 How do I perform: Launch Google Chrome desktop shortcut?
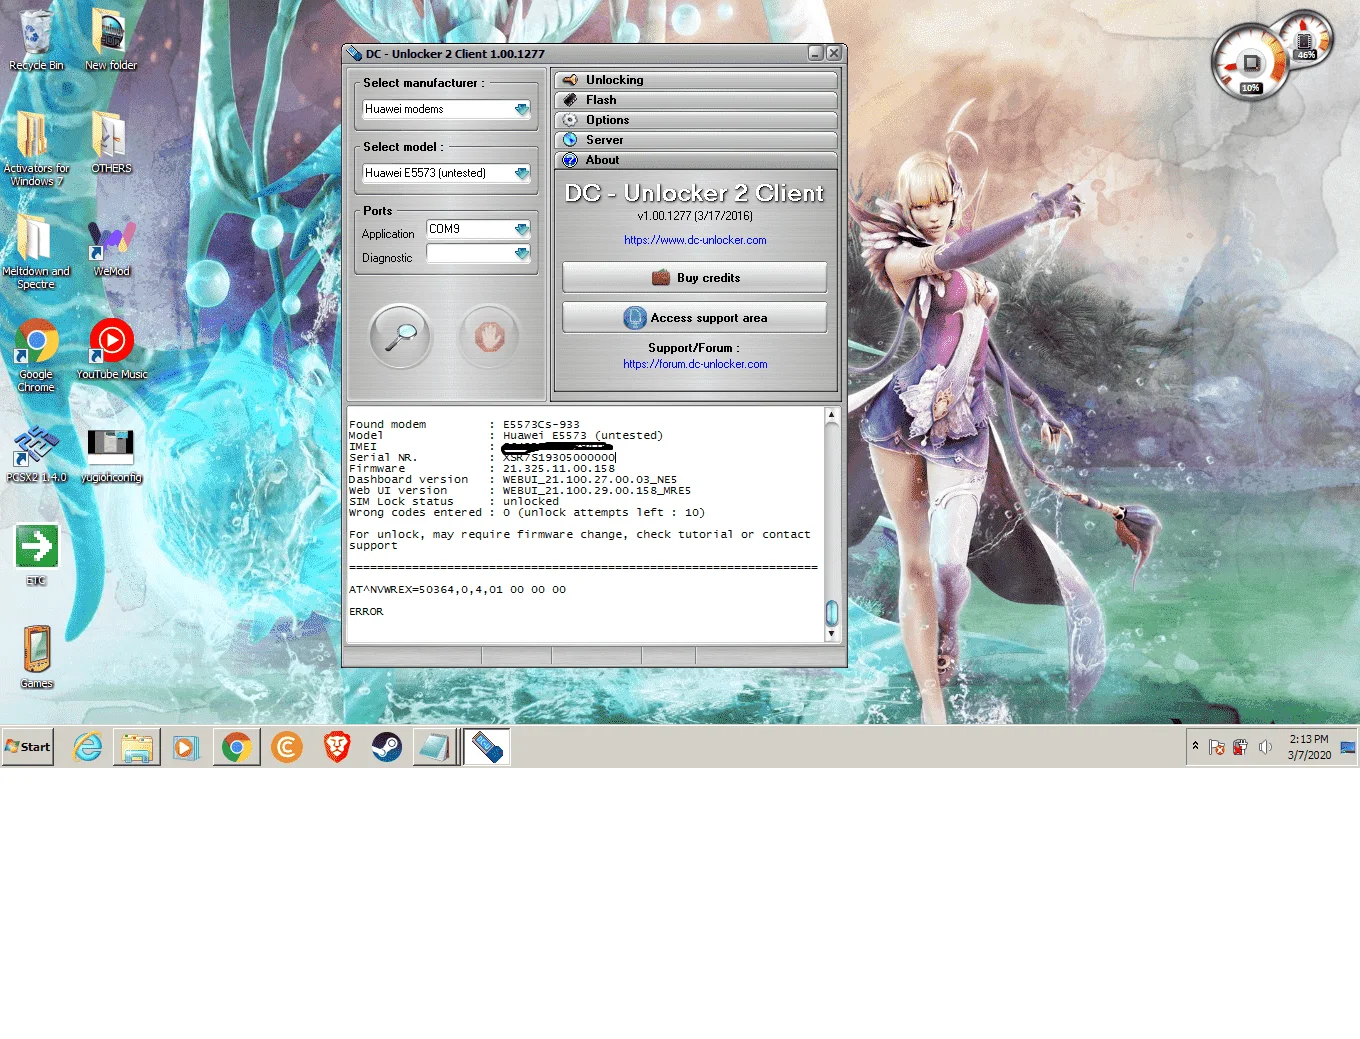click(x=36, y=356)
